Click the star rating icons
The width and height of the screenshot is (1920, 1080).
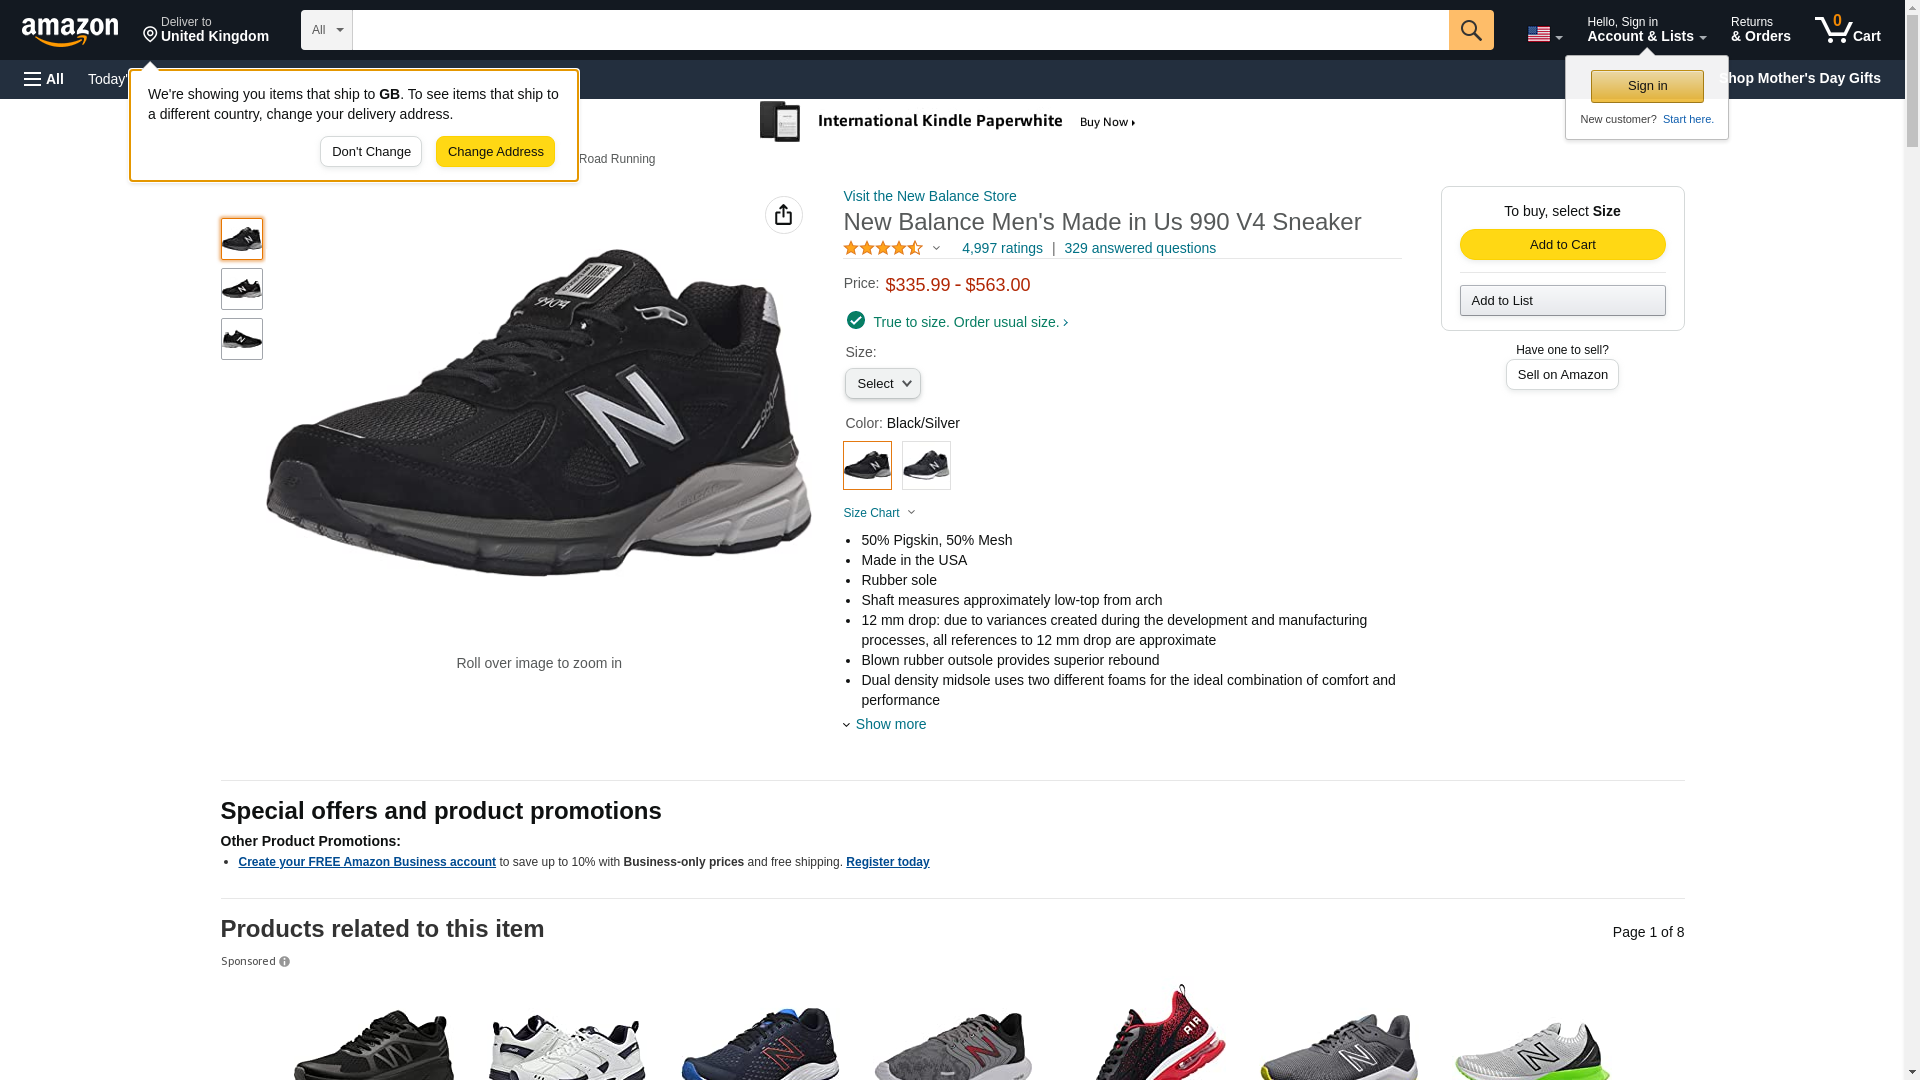pyautogui.click(x=883, y=248)
